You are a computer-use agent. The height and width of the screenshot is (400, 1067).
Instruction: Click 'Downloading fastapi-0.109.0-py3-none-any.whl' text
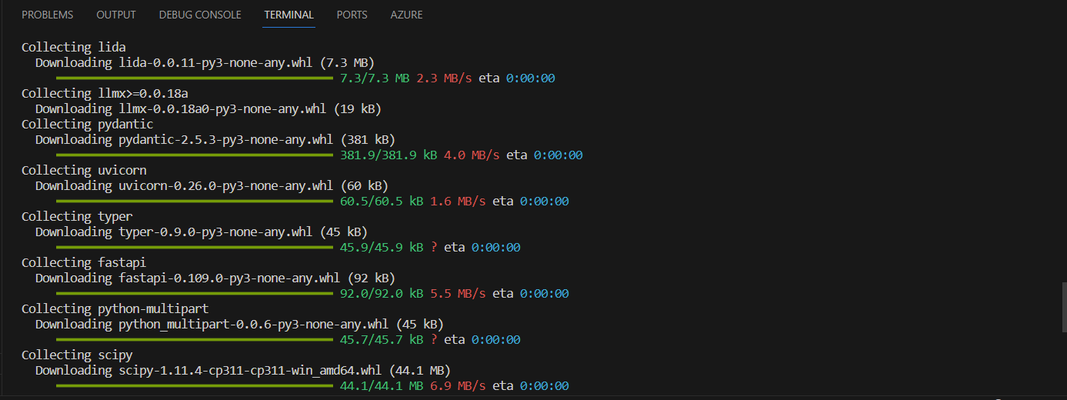[x=188, y=278]
